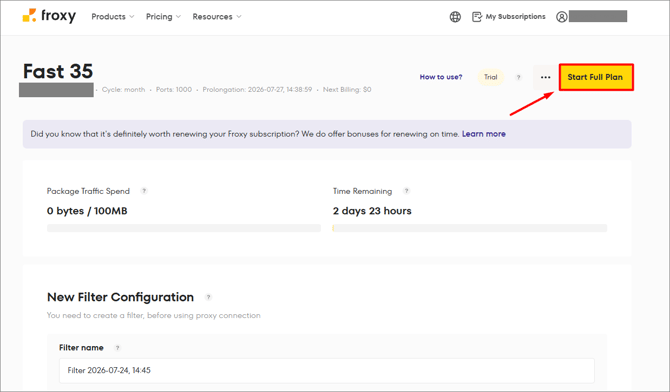
Task: Open the user account avatar icon
Action: [561, 17]
